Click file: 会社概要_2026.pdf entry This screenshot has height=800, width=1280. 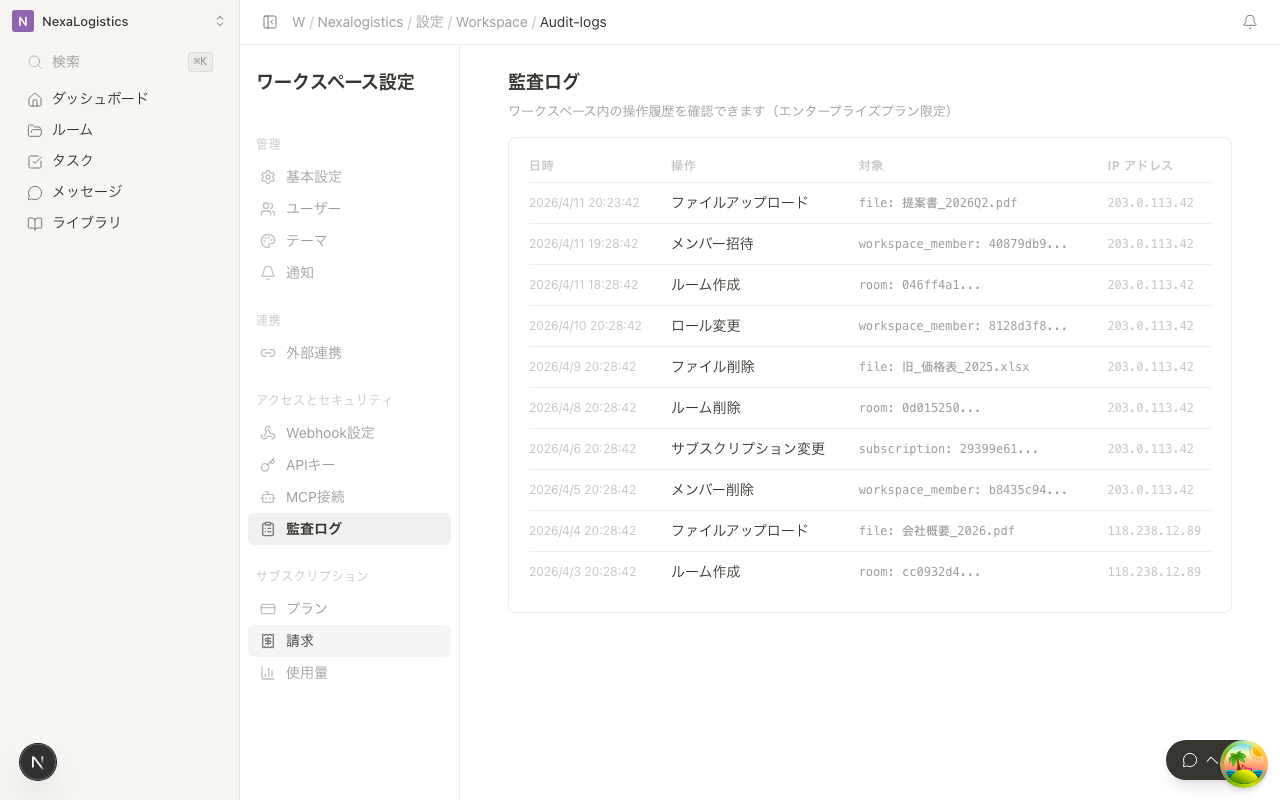click(x=937, y=531)
